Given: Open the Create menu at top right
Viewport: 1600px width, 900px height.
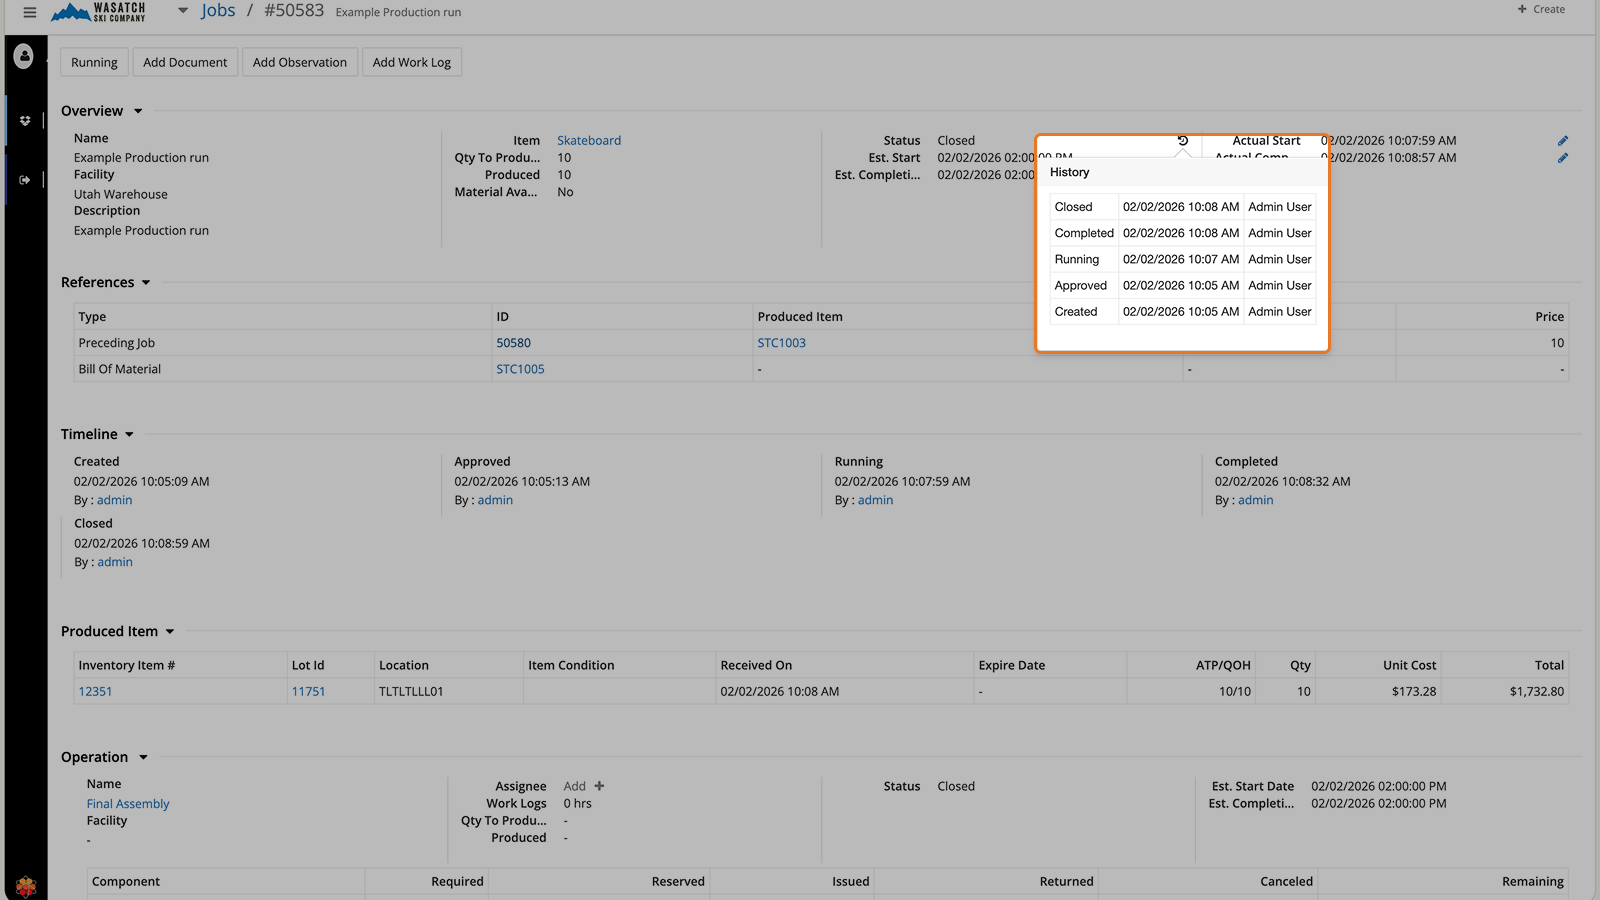Looking at the screenshot, I should pos(1540,9).
